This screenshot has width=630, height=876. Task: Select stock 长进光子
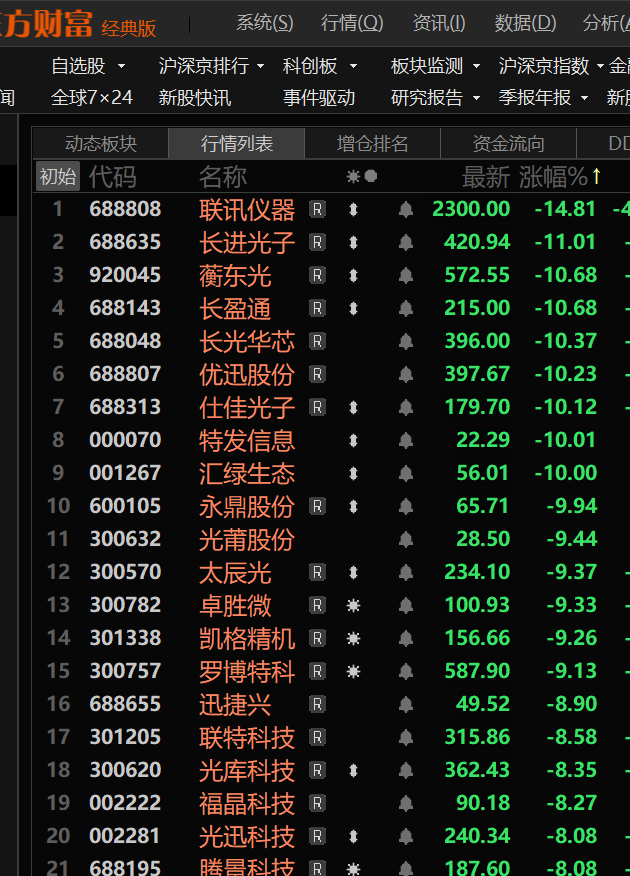[247, 243]
